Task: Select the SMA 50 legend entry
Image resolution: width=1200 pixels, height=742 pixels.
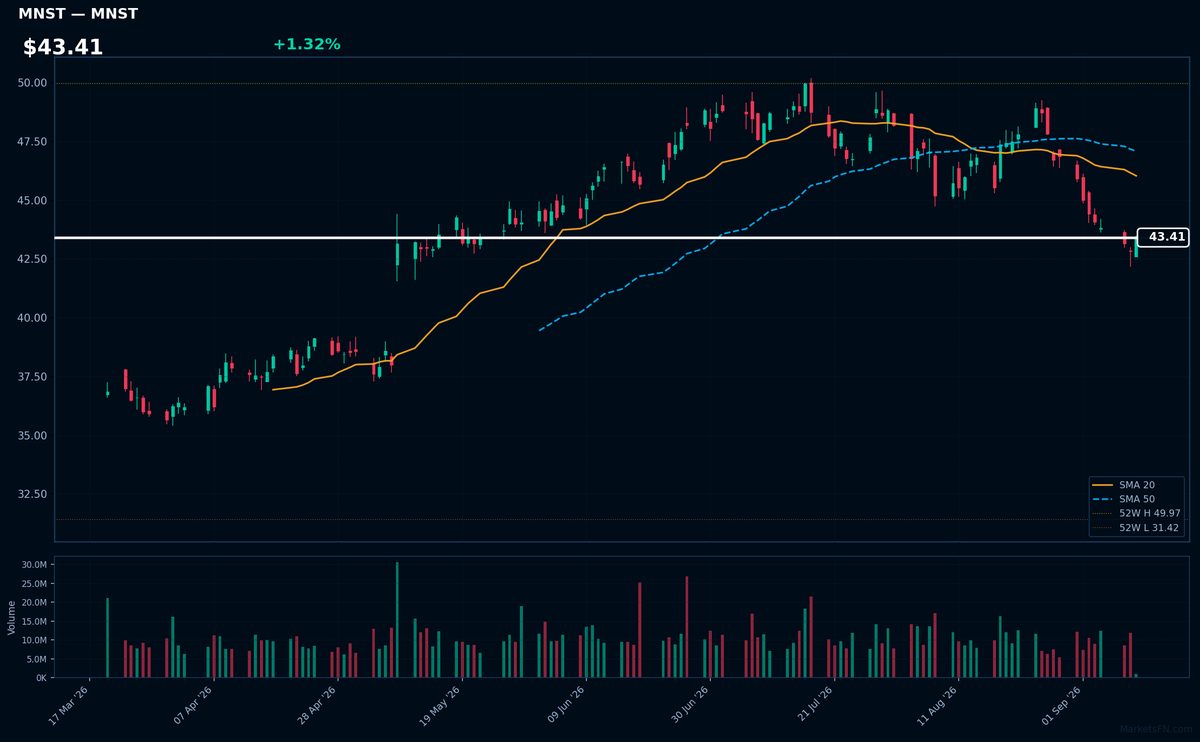Action: (1136, 499)
